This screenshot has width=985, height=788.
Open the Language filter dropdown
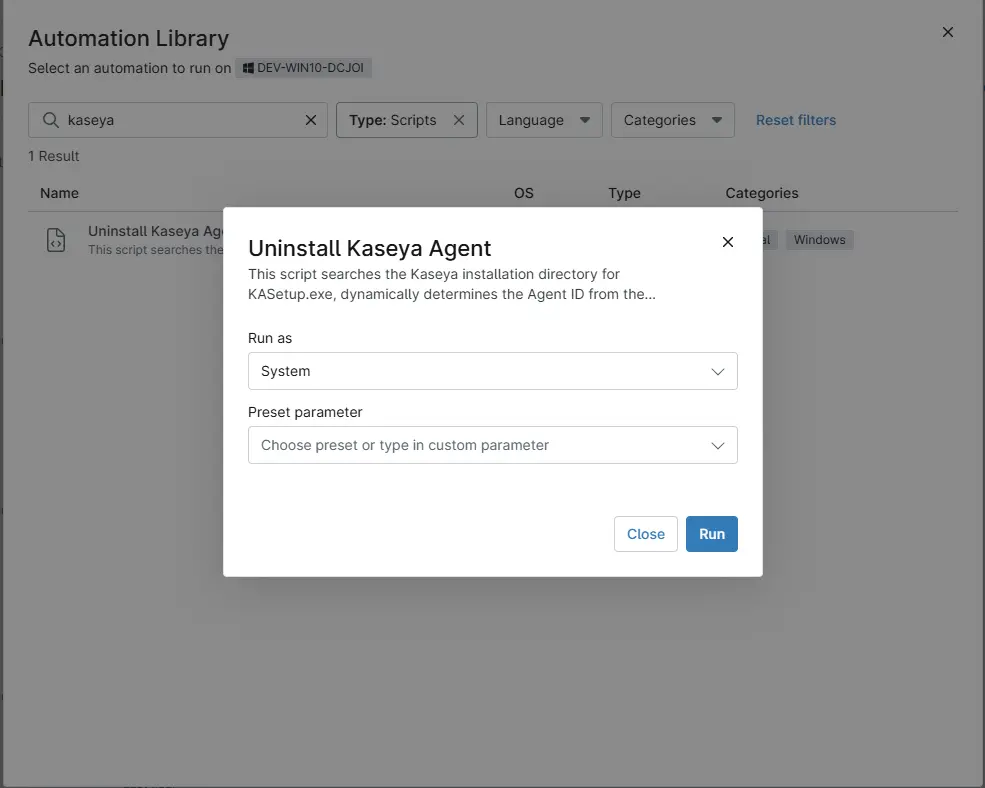click(x=543, y=120)
